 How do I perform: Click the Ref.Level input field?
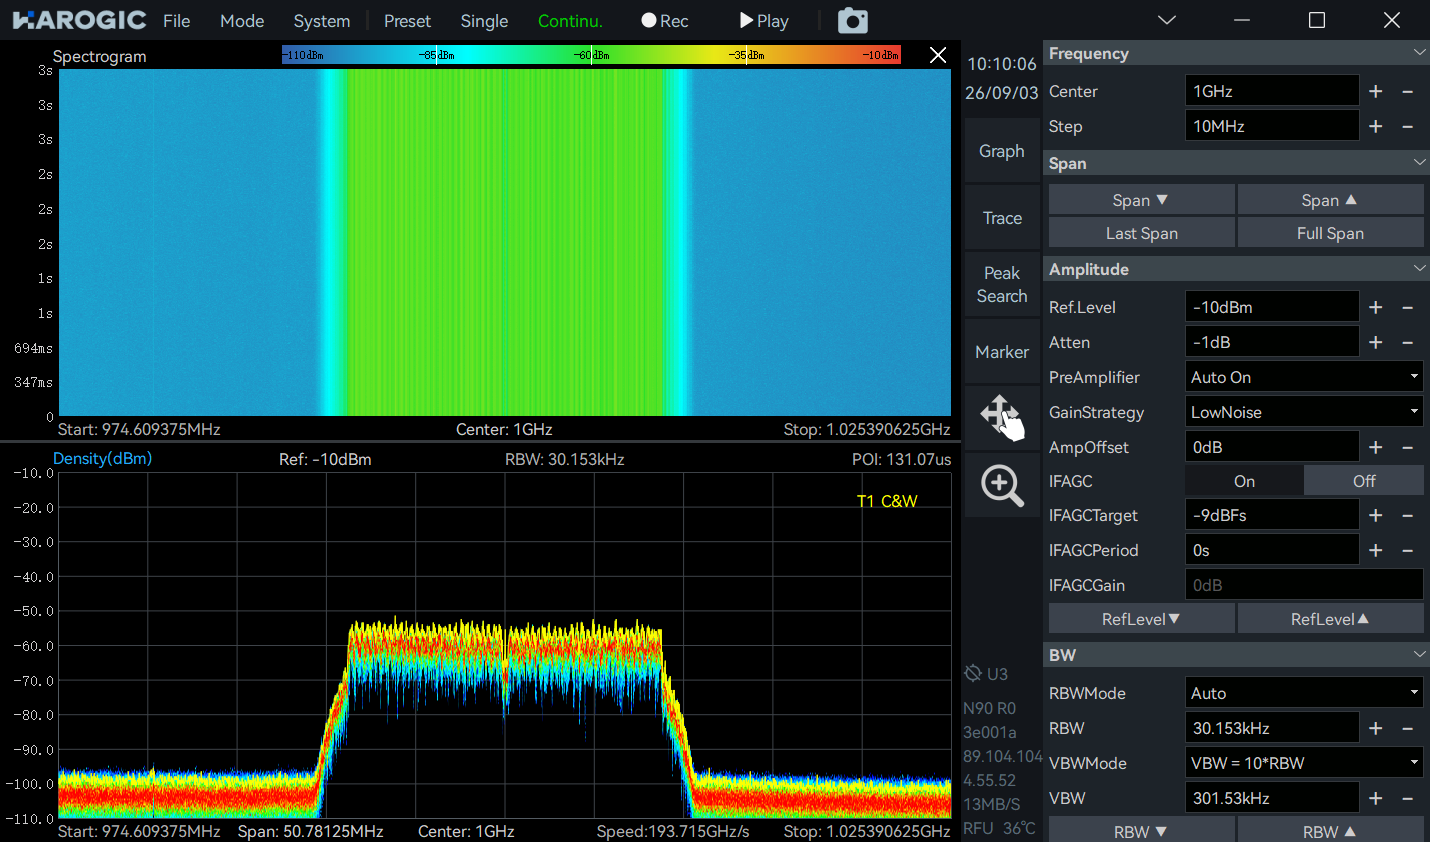coord(1272,307)
